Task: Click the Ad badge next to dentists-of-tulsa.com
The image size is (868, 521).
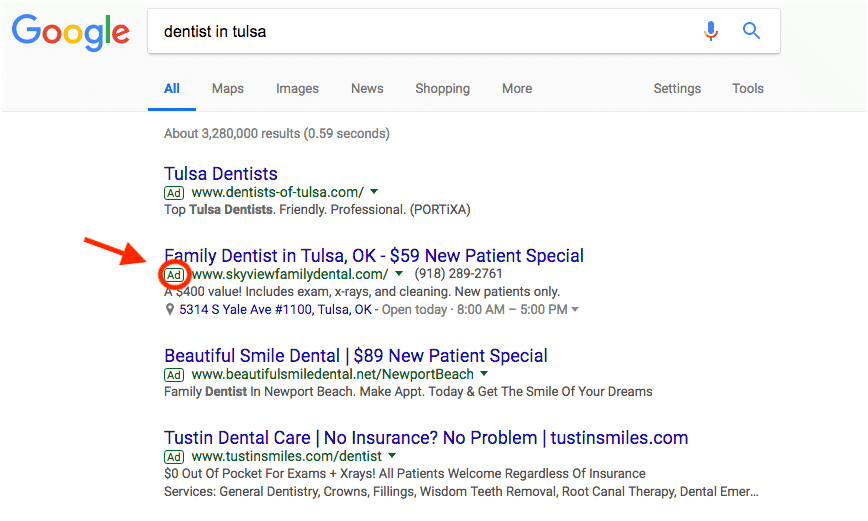Action: (x=174, y=192)
